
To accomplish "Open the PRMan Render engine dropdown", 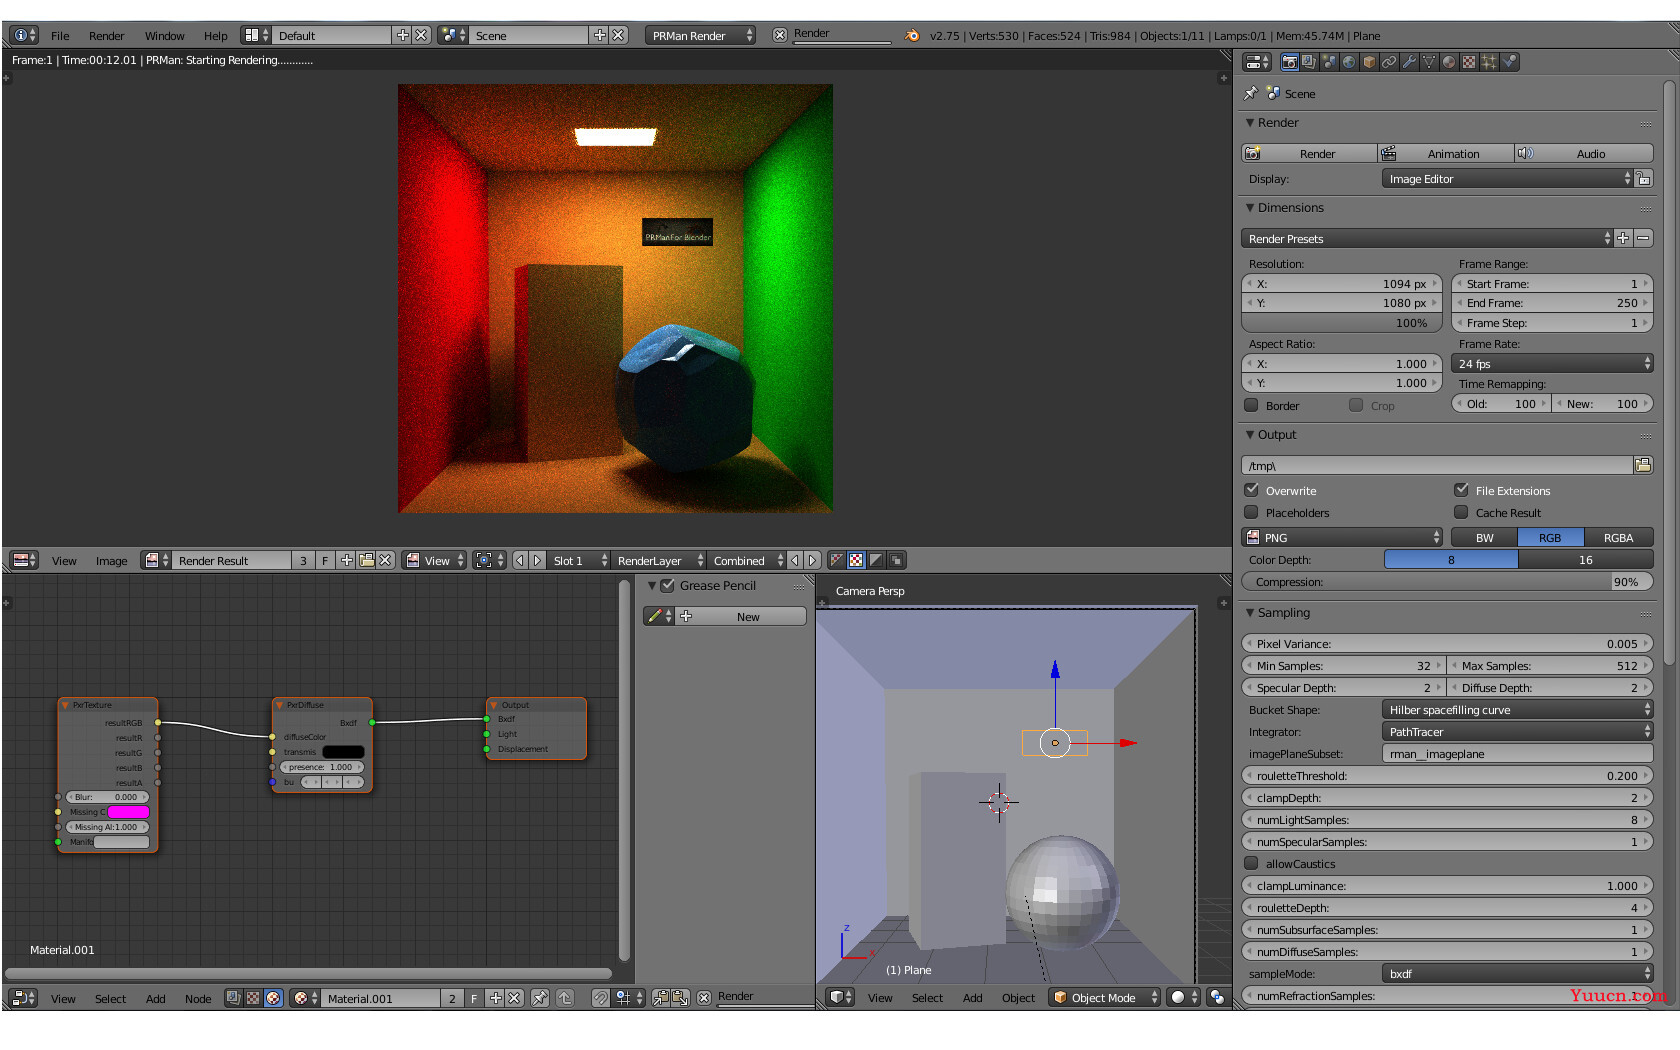I will [x=700, y=35].
